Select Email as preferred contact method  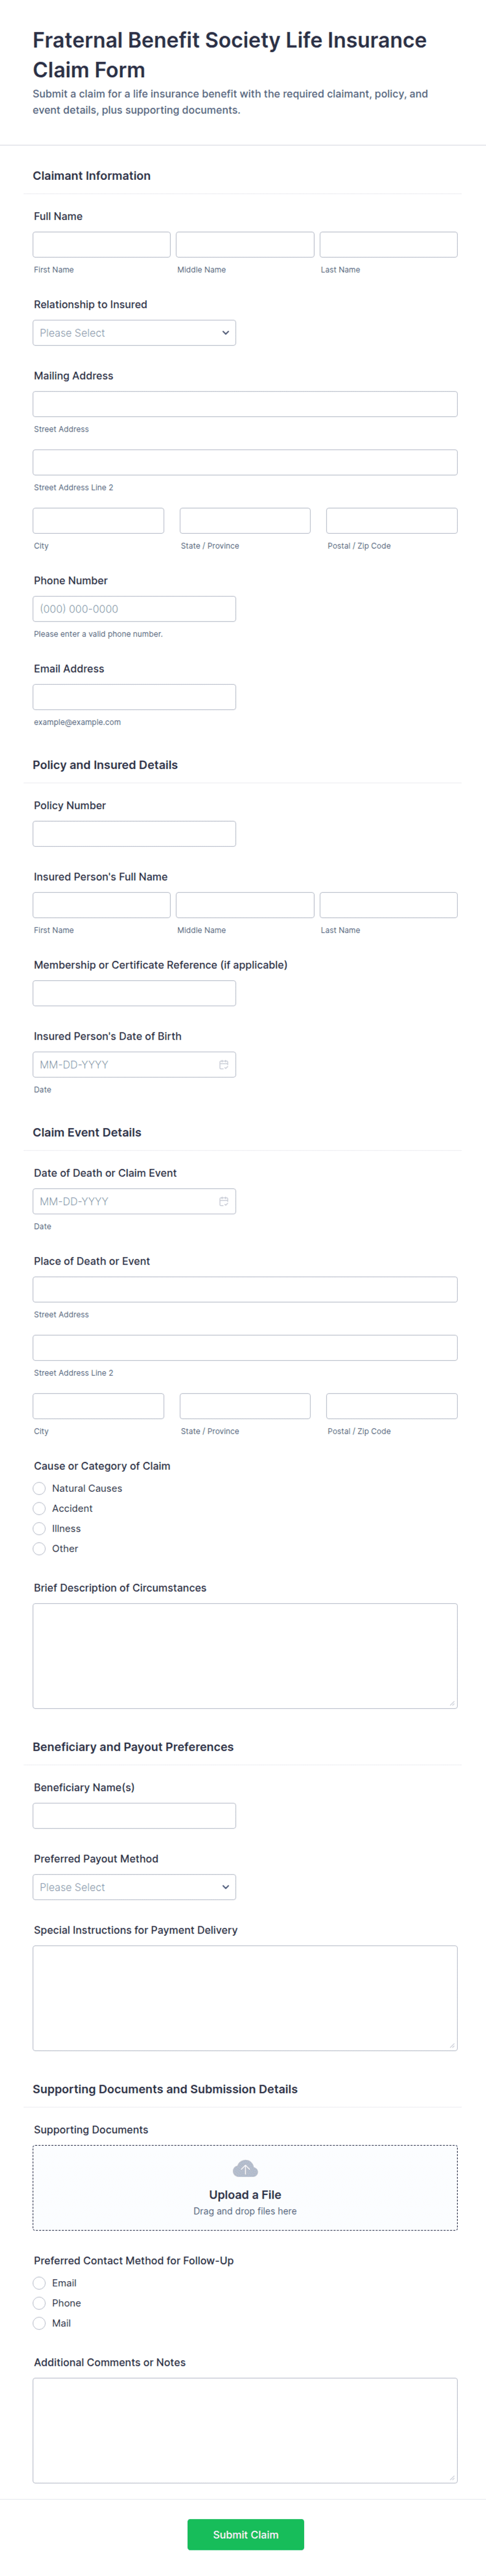point(39,2283)
